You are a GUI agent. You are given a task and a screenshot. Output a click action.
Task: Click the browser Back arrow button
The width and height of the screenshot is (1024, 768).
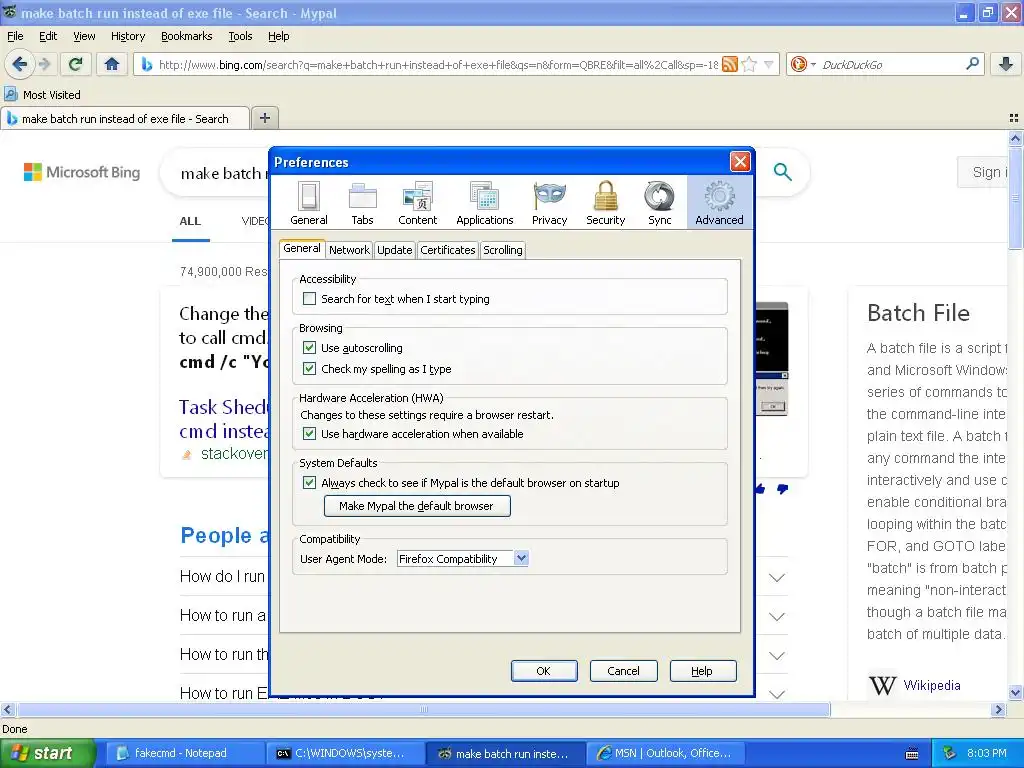(x=20, y=64)
